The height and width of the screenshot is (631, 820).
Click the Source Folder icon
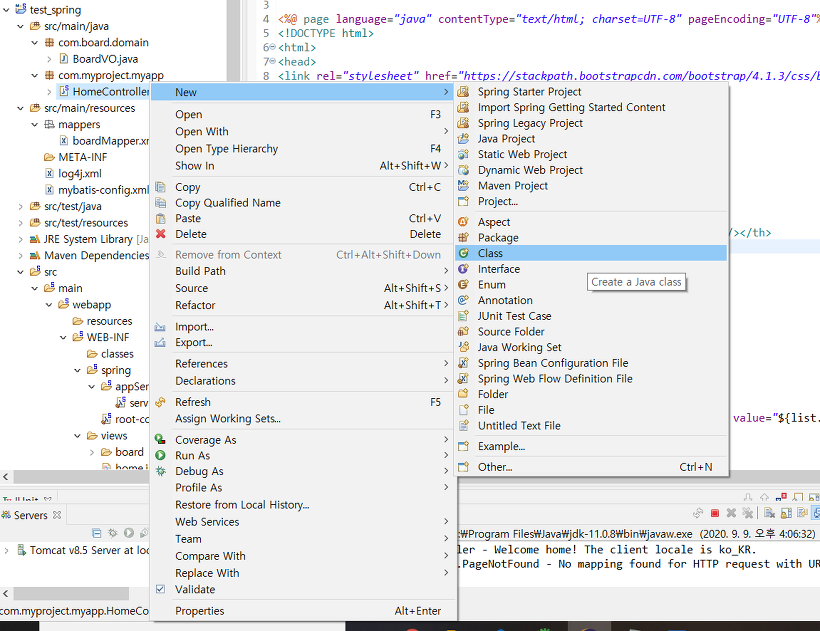click(463, 331)
